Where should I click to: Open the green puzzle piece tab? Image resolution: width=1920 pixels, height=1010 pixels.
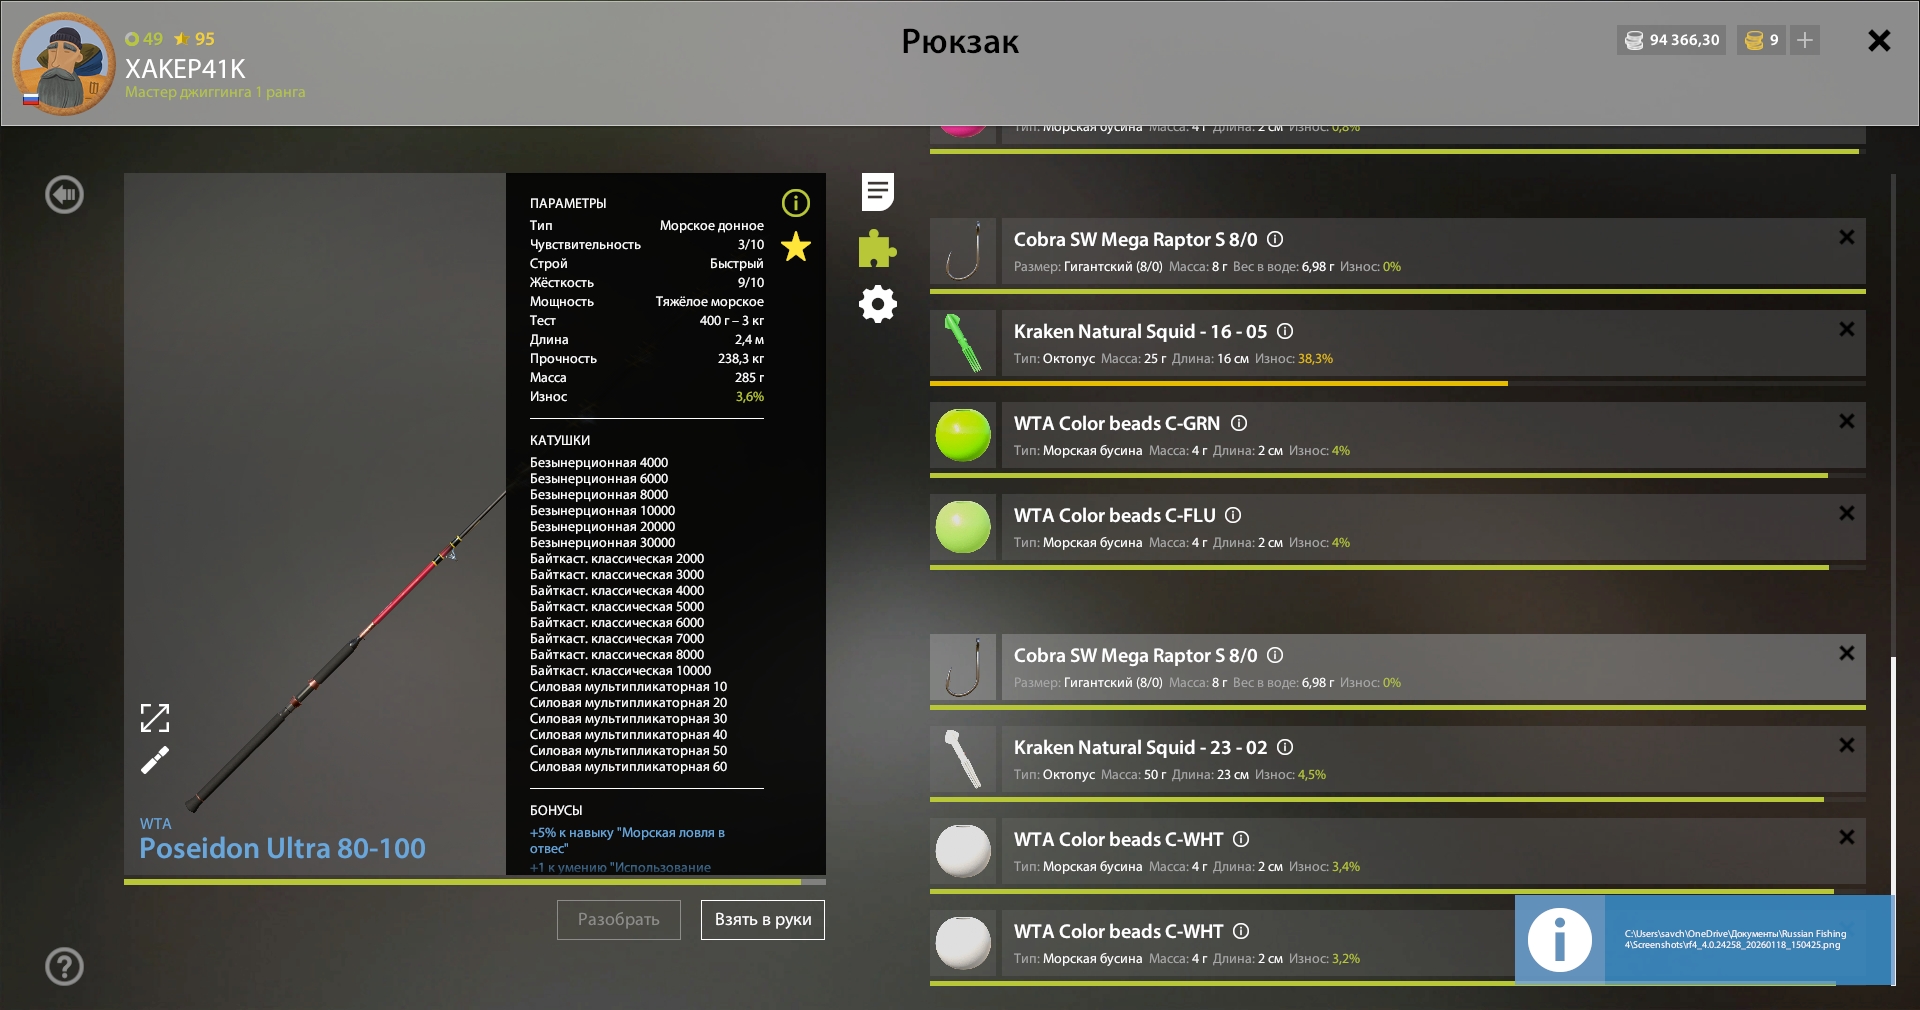(x=877, y=249)
